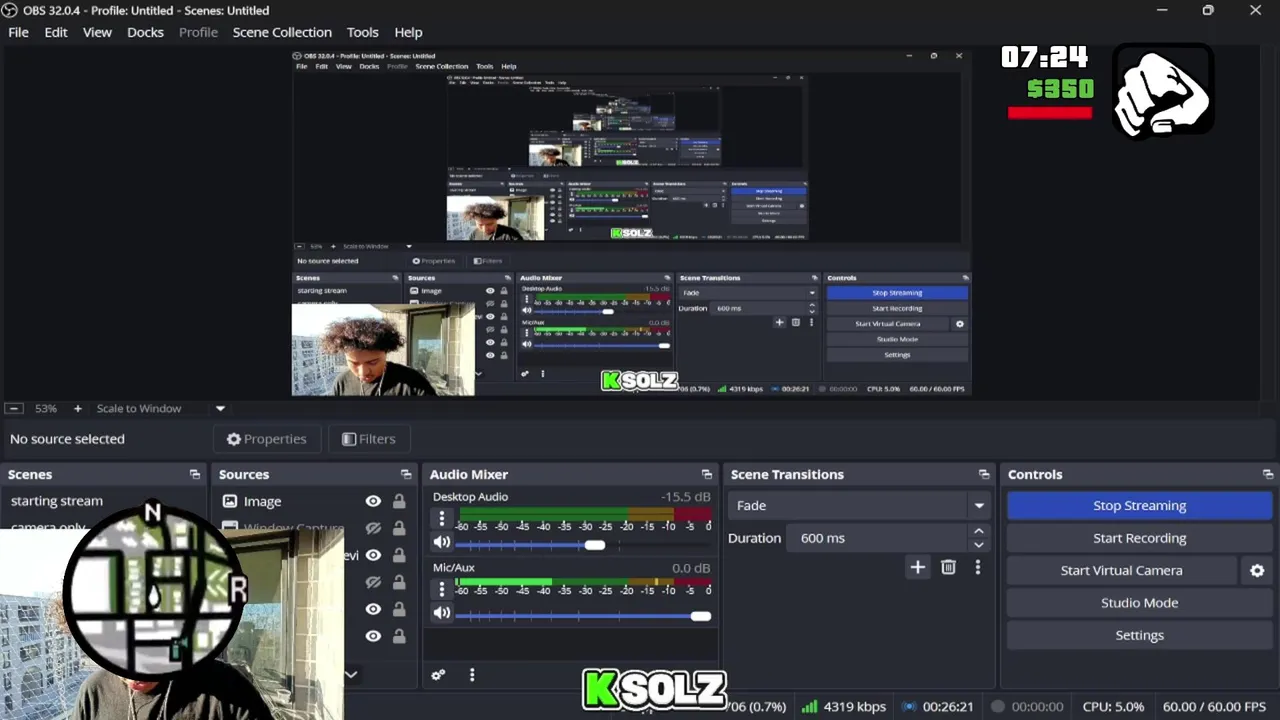Open the Mic/Aux three-dot options menu
The width and height of the screenshot is (1280, 720).
(x=441, y=589)
